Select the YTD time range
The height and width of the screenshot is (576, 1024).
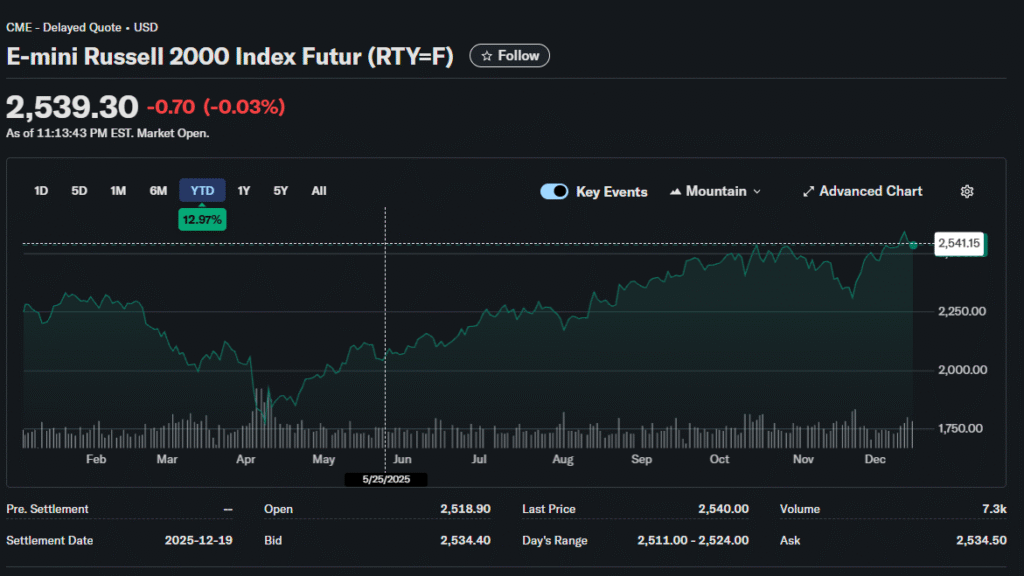[202, 191]
